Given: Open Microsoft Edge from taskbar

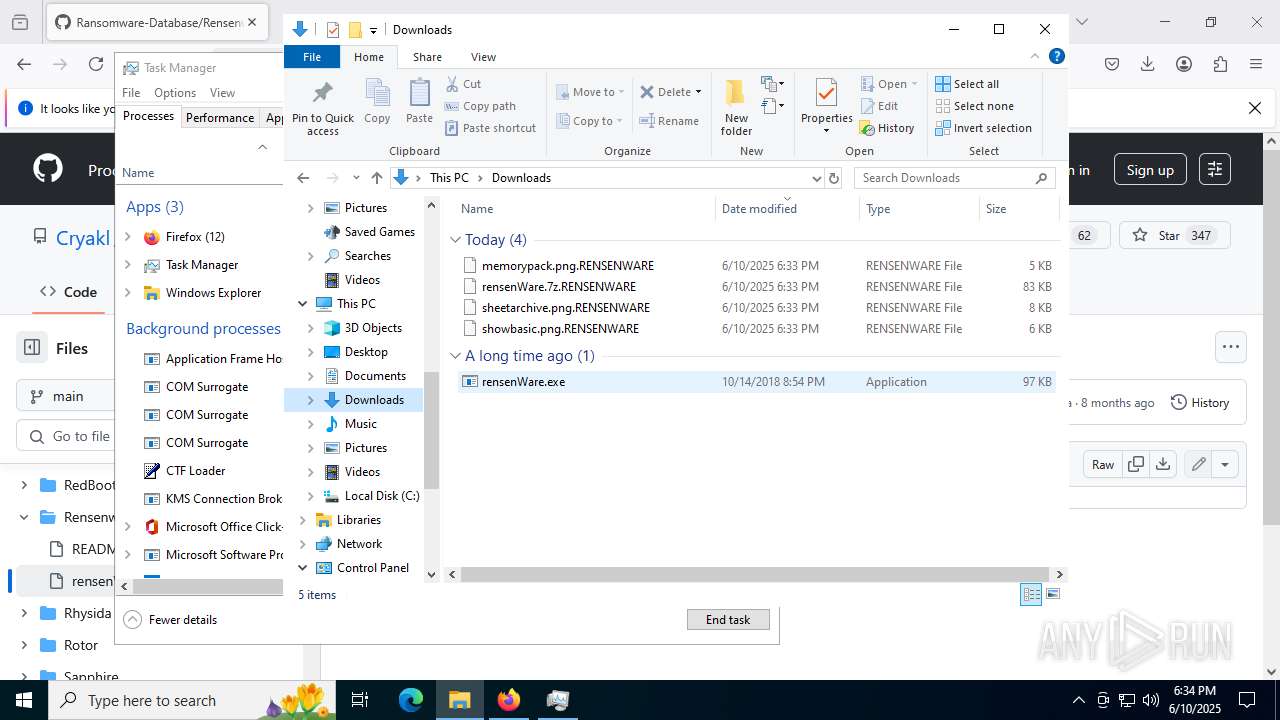Looking at the screenshot, I should tap(411, 700).
